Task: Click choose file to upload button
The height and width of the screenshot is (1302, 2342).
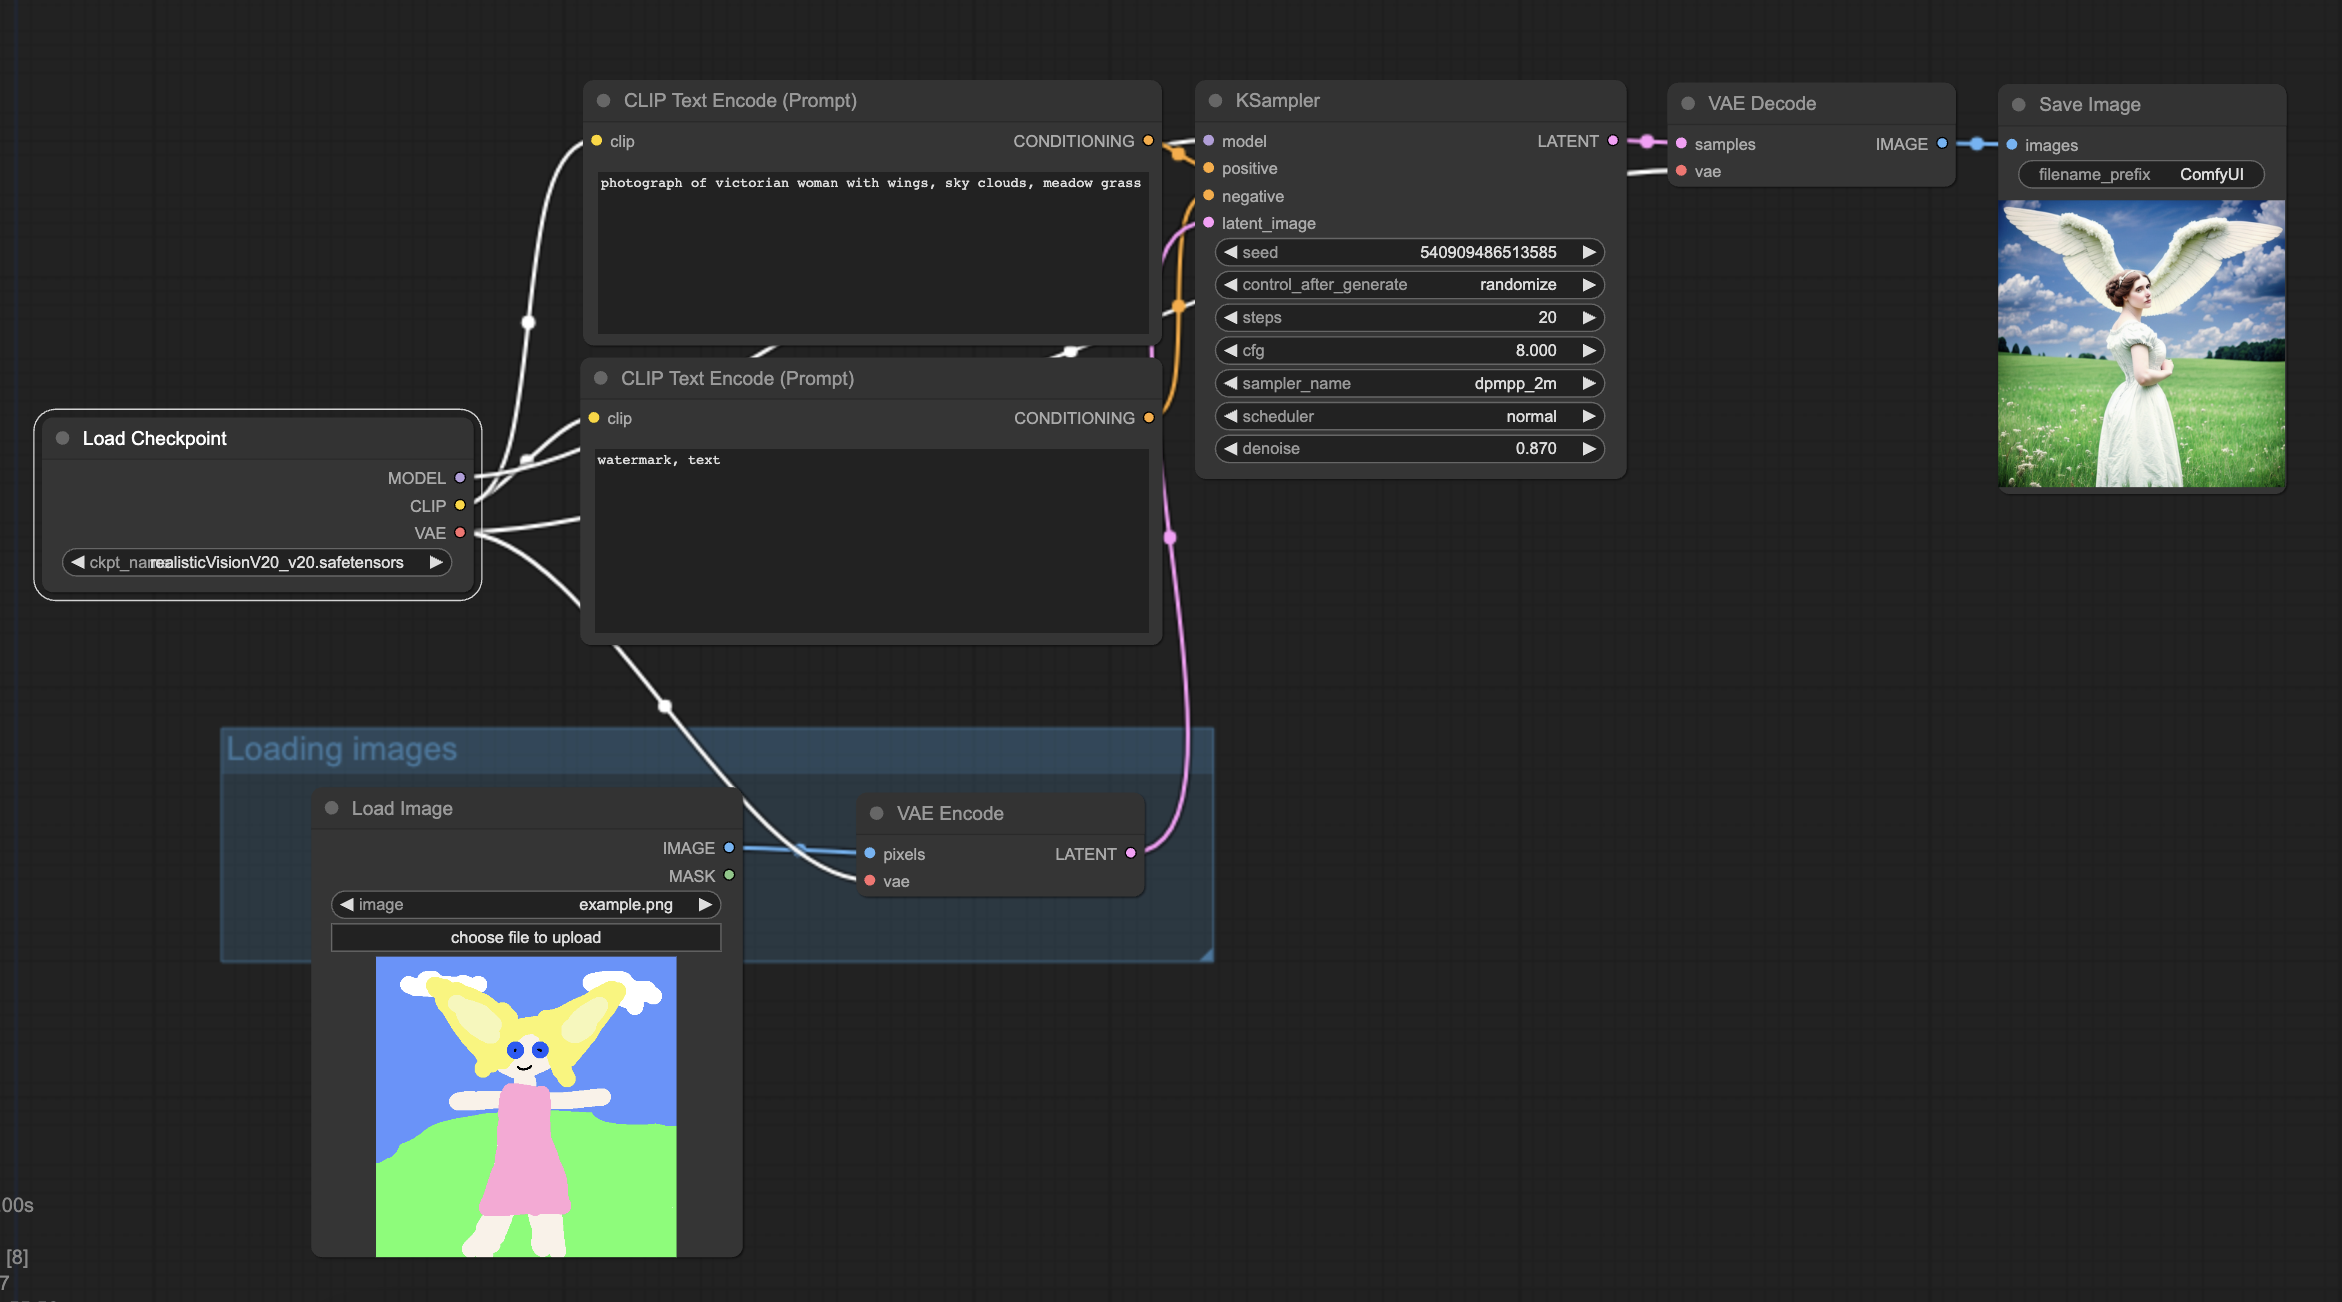Action: 524,936
